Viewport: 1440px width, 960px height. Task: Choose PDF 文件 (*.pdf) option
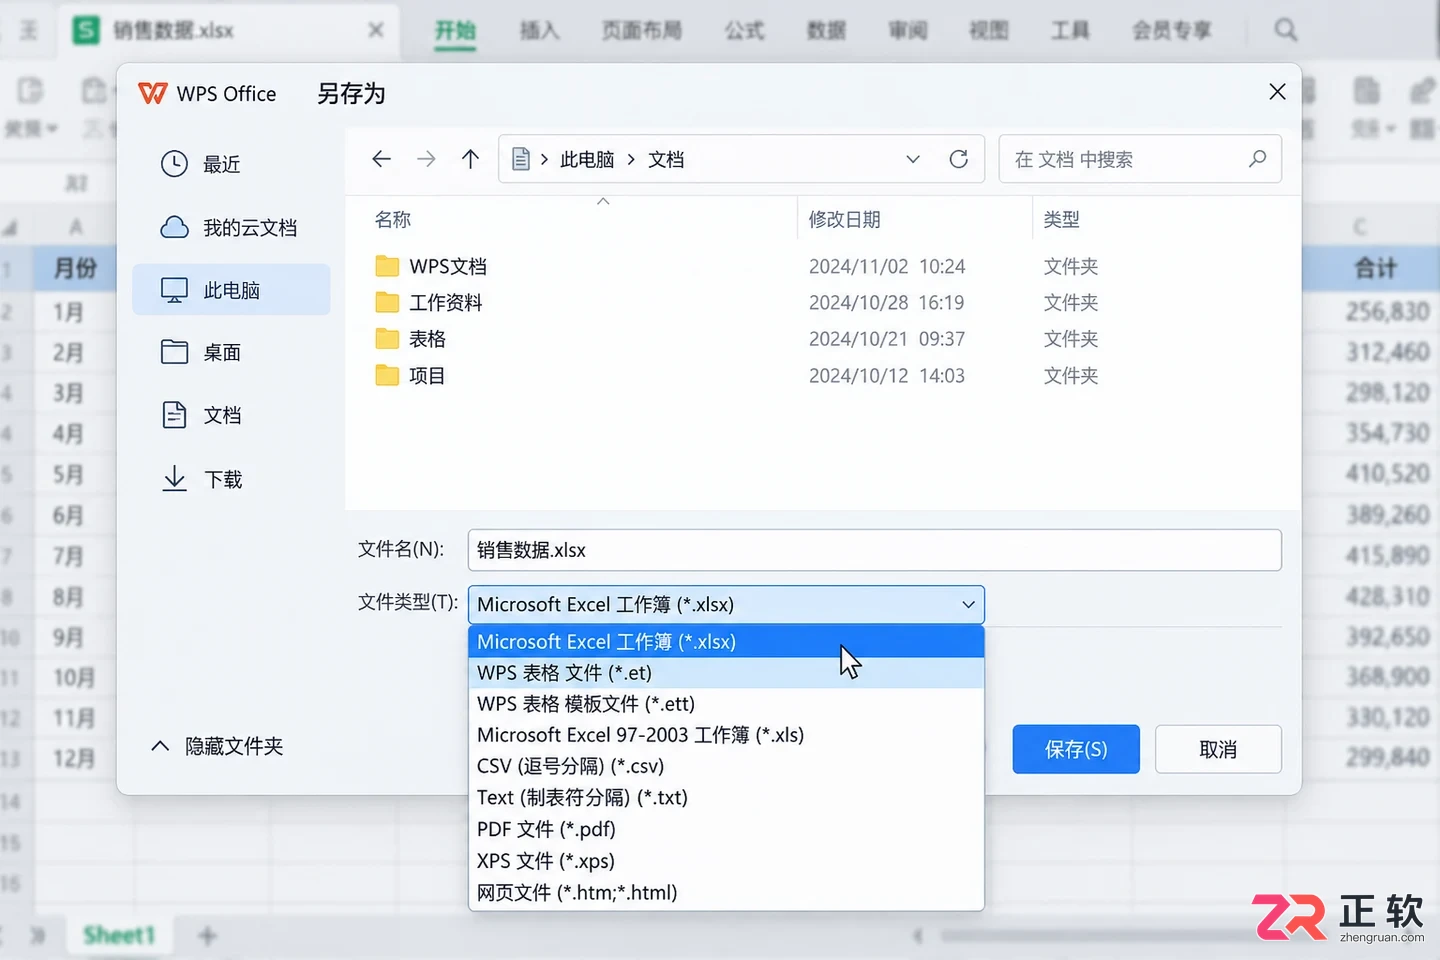tap(726, 829)
